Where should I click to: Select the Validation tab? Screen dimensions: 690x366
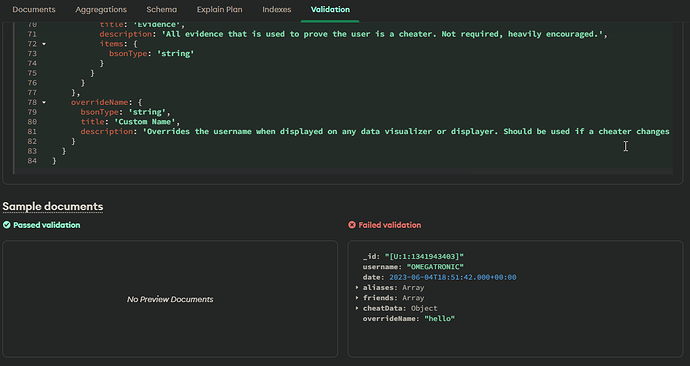click(x=330, y=9)
